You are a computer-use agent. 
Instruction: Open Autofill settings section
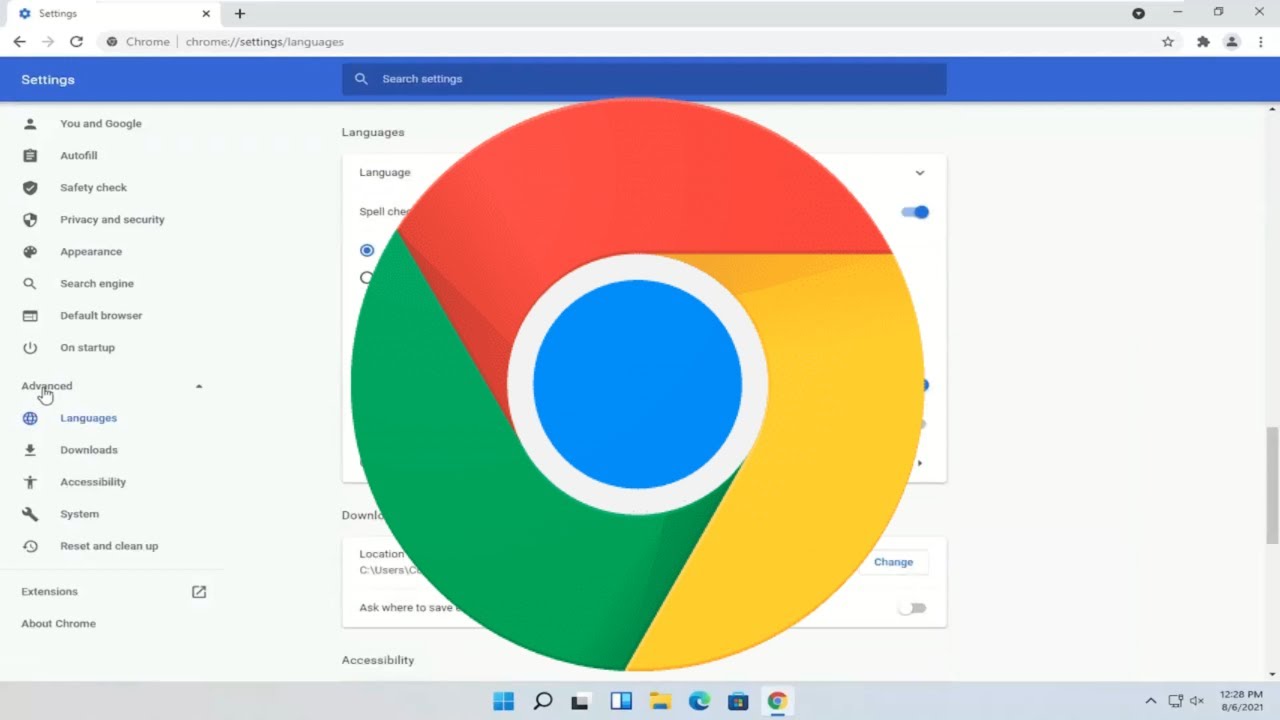[x=78, y=156]
